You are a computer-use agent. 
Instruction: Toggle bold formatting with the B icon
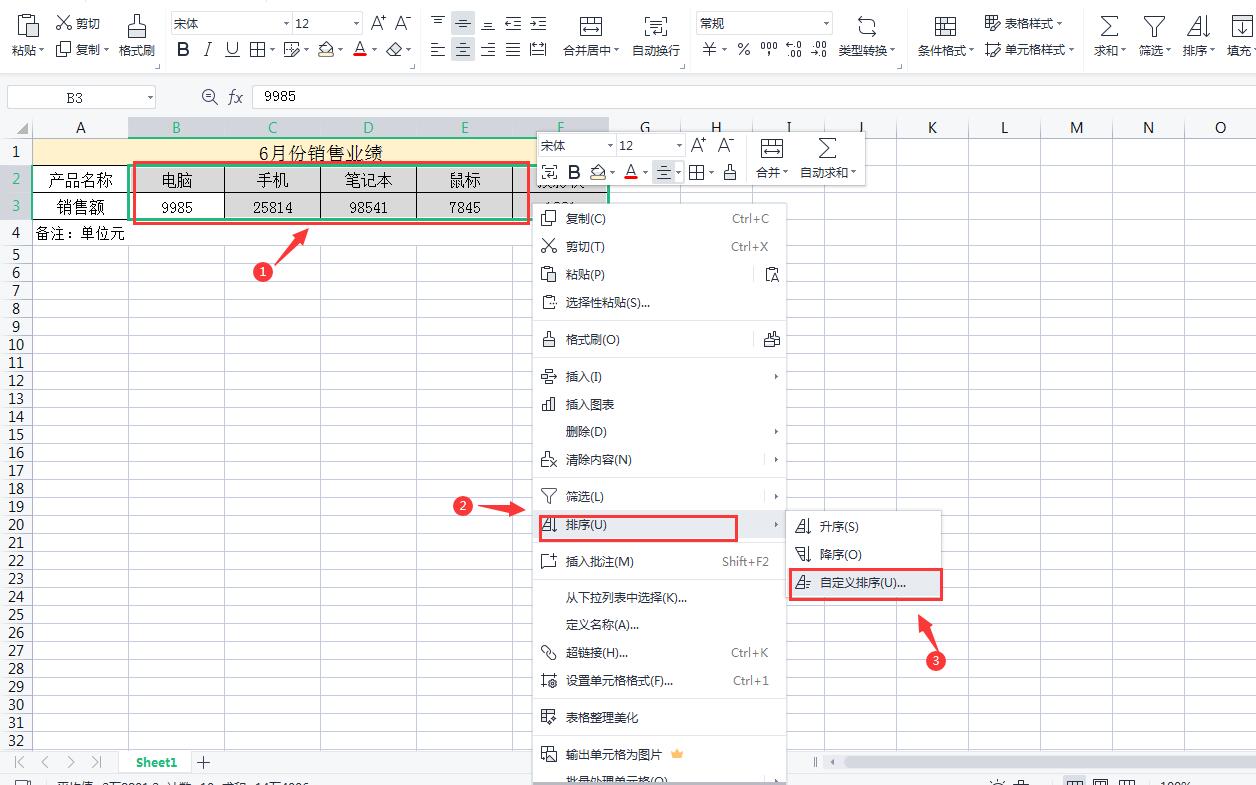tap(184, 48)
